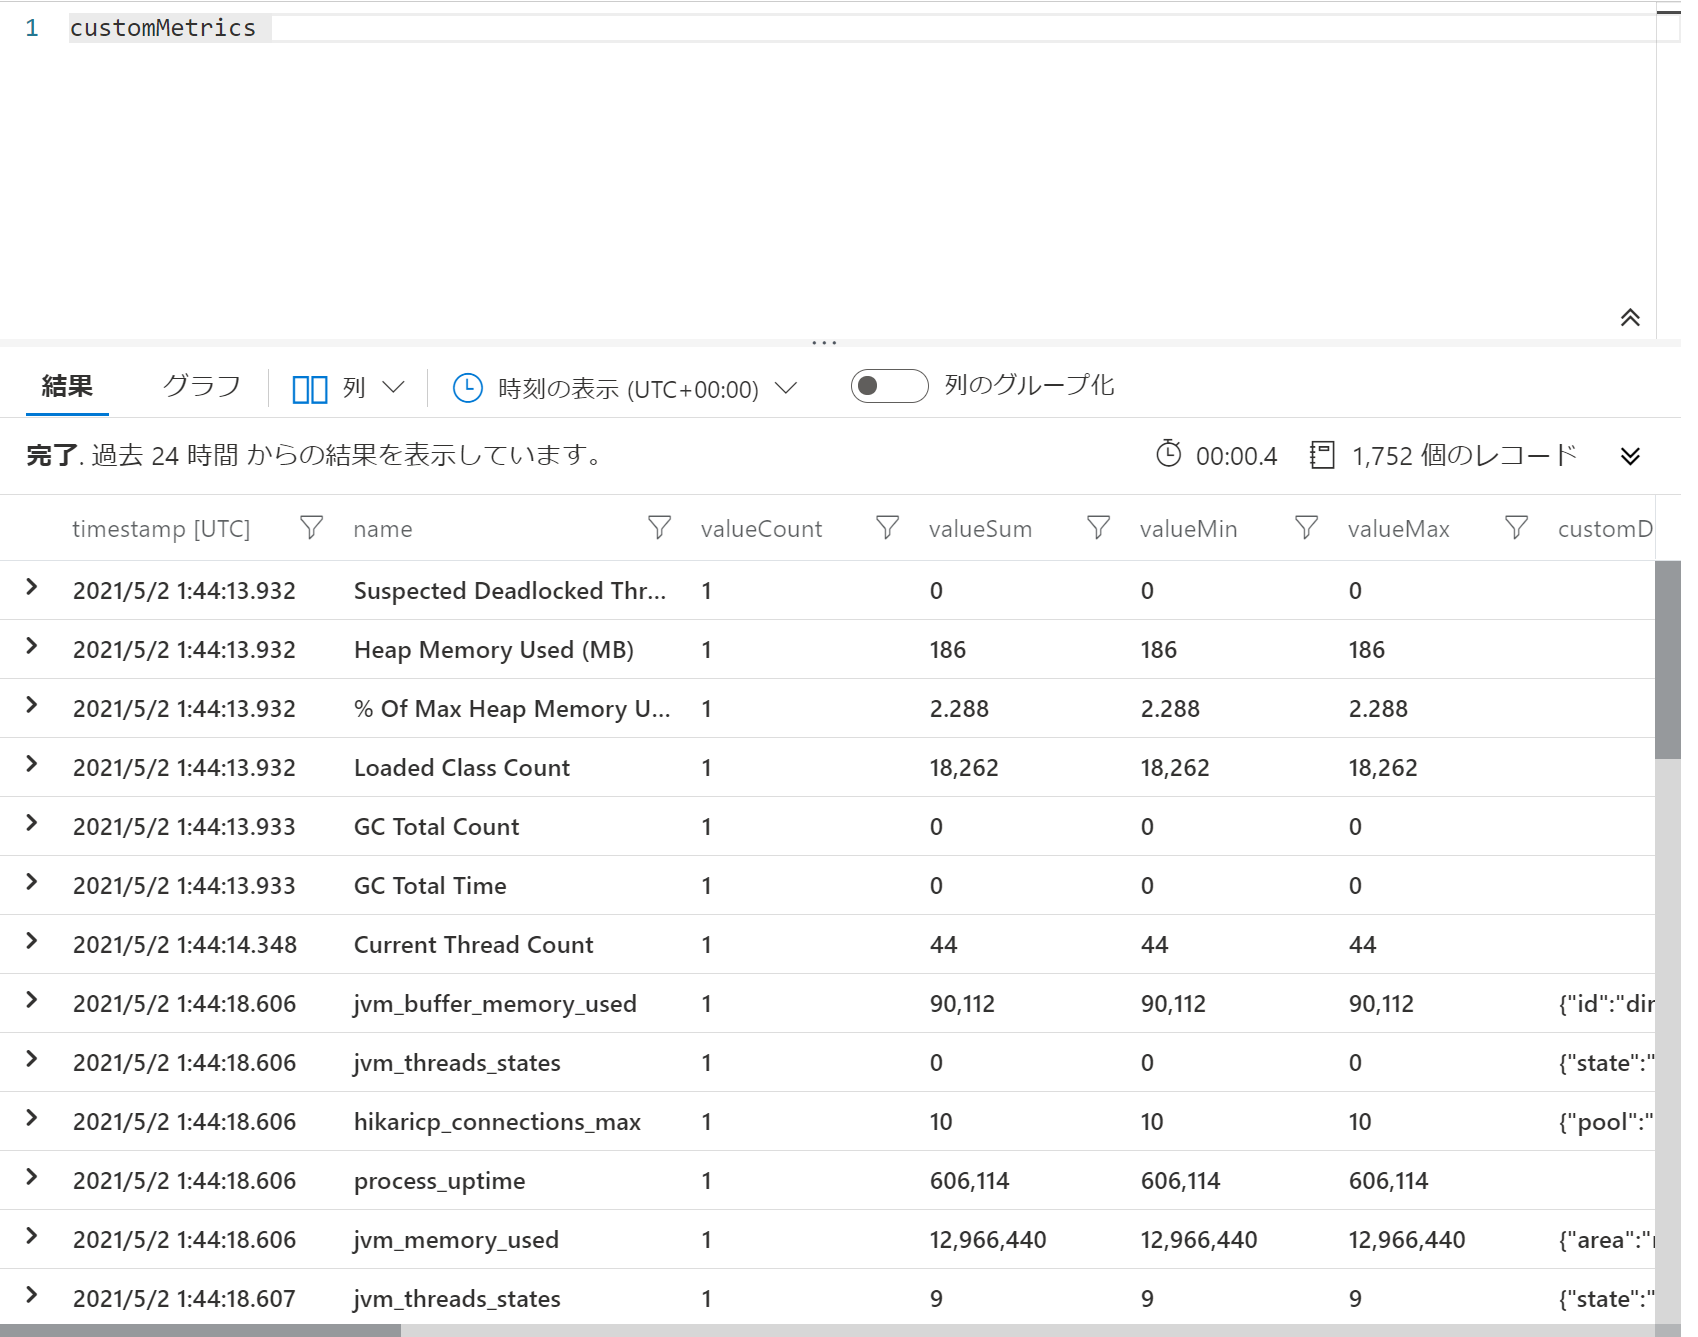Filter the valueCount column

click(888, 528)
